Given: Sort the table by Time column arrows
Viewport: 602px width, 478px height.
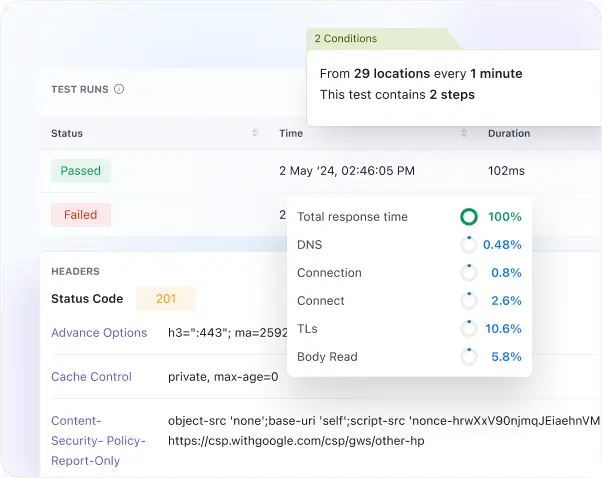Looking at the screenshot, I should click(x=464, y=133).
